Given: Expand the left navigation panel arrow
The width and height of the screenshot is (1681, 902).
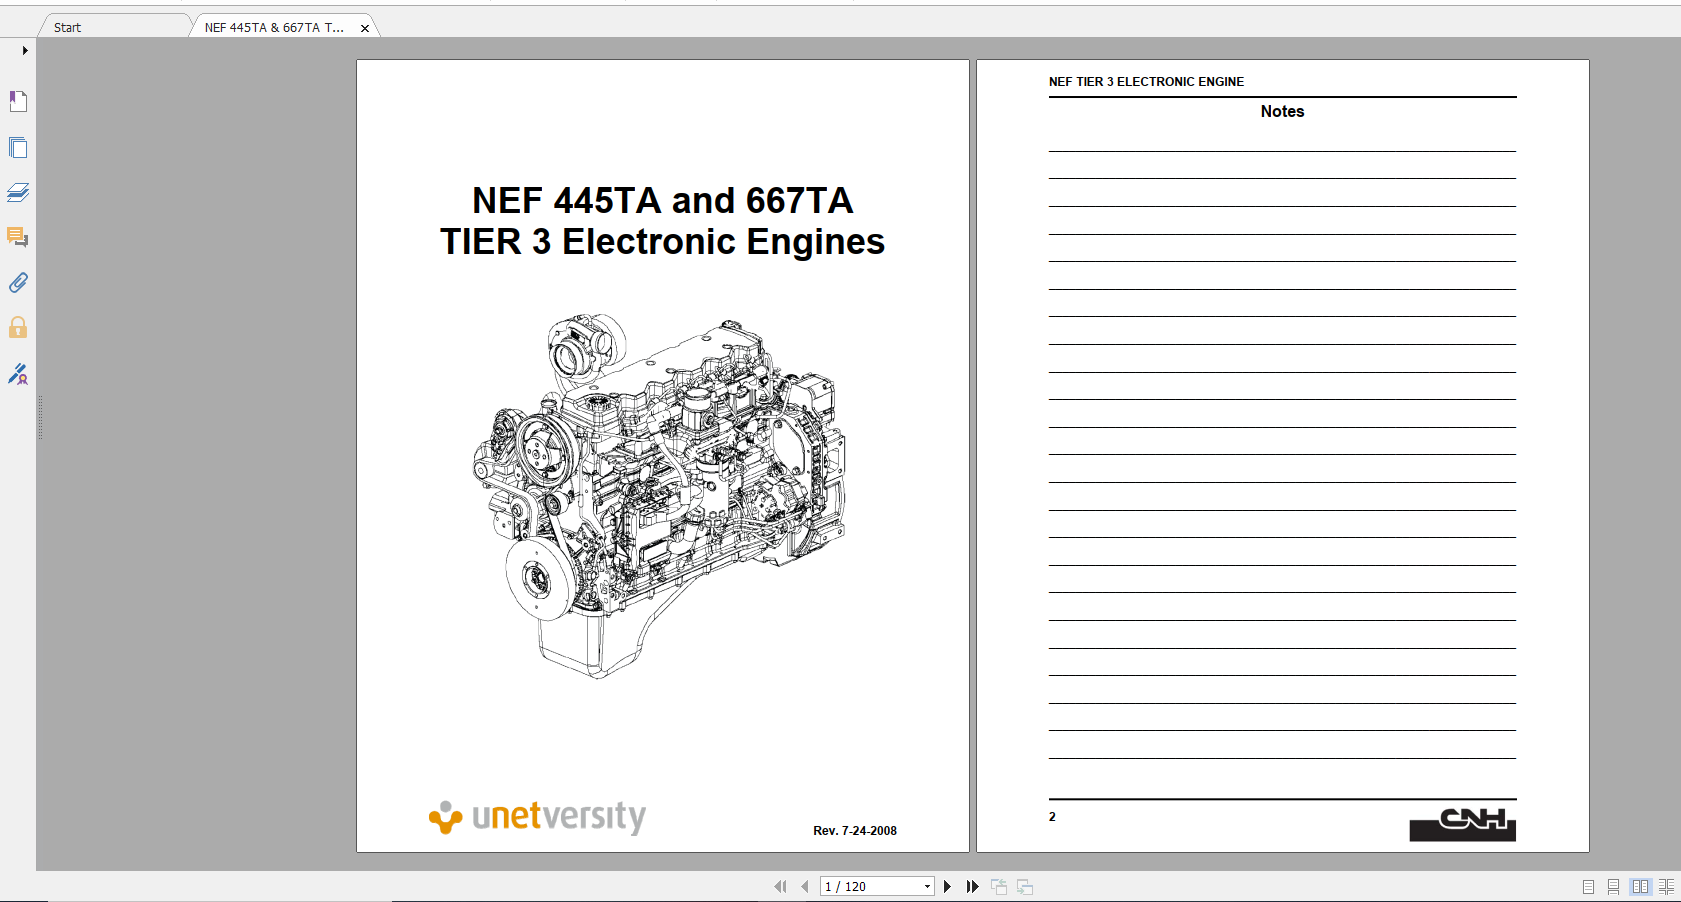Looking at the screenshot, I should click(x=25, y=50).
